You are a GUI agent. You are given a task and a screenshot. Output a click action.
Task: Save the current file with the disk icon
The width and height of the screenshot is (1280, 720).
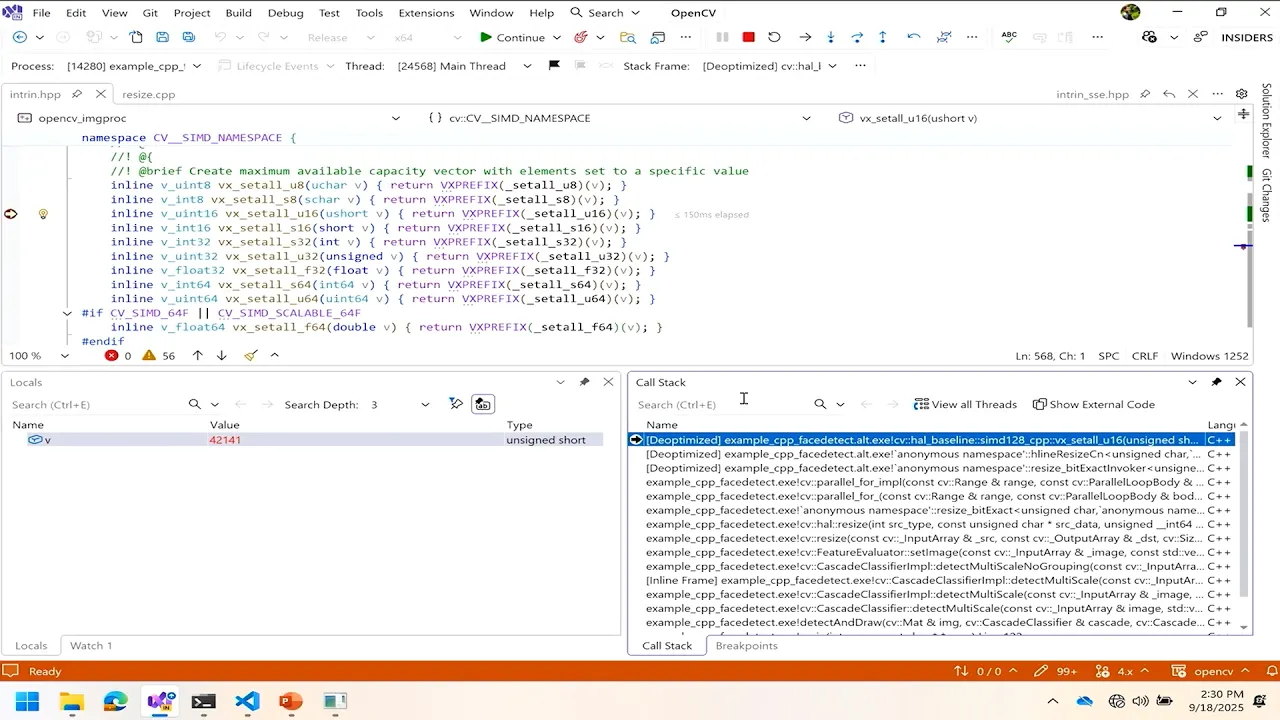click(x=162, y=37)
